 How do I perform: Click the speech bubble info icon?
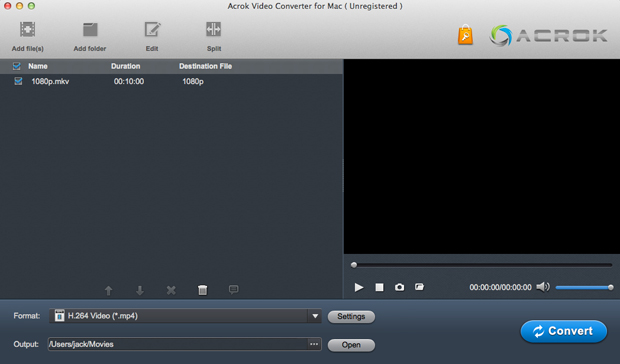coord(234,290)
